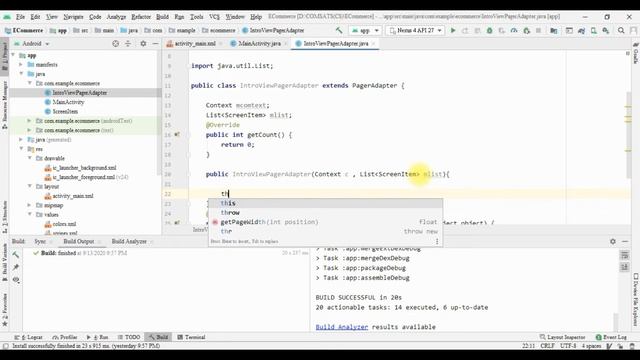Open the Favorites side tool tab

[4, 309]
